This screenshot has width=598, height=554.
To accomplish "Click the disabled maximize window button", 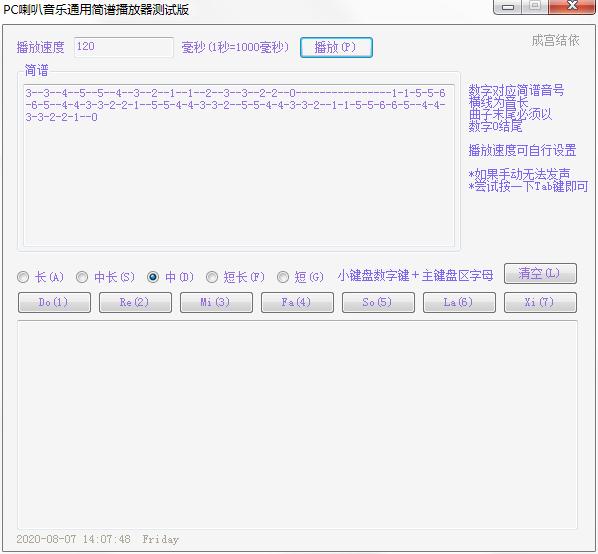I will tap(535, 6).
